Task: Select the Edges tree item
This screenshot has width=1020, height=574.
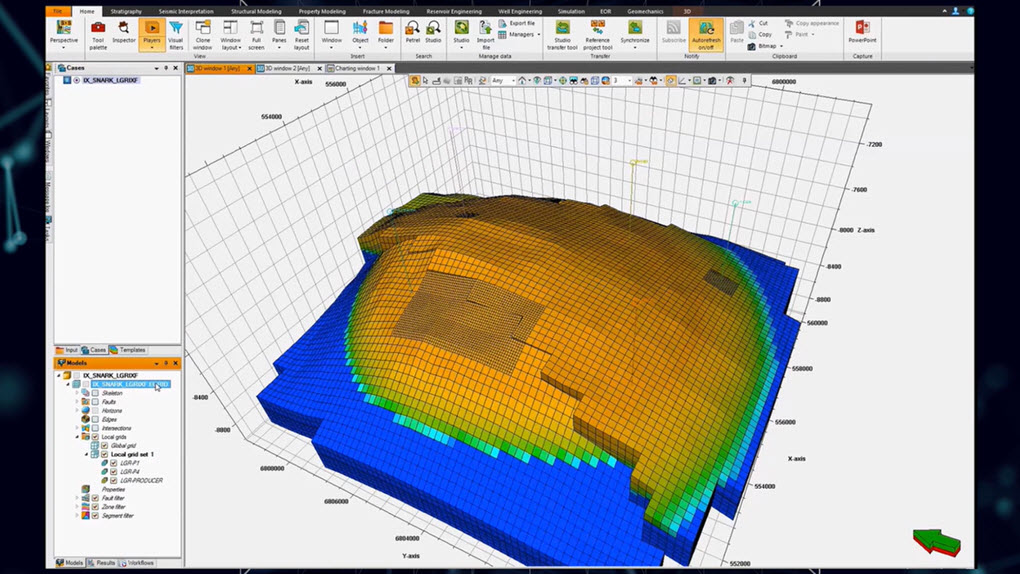Action: [x=109, y=420]
